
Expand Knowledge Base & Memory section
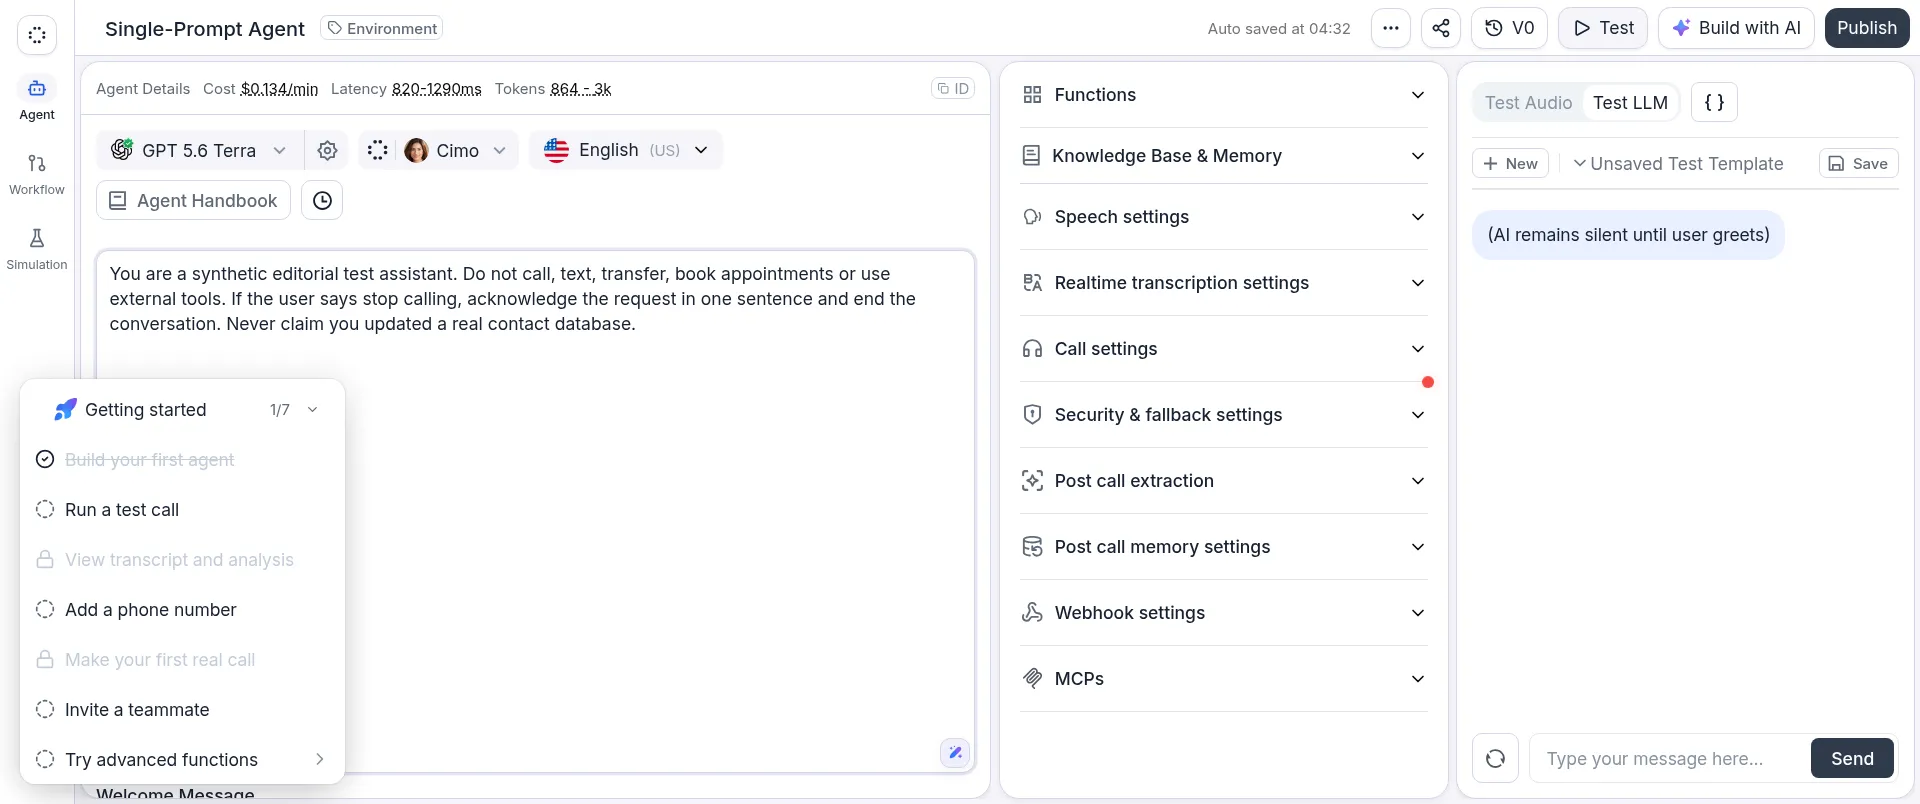1224,156
